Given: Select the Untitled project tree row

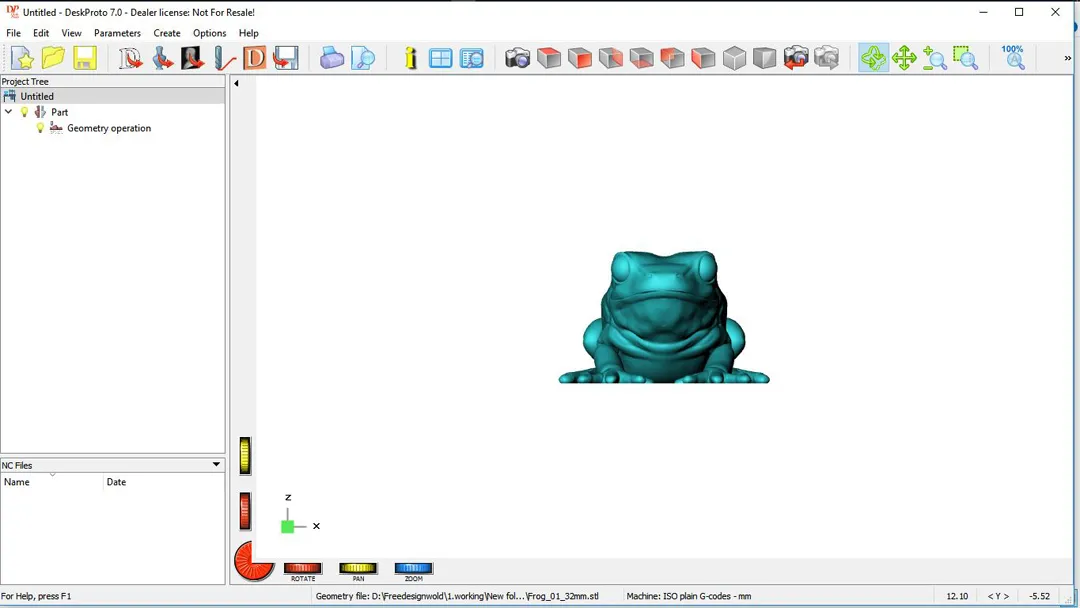Looking at the screenshot, I should pyautogui.click(x=112, y=96).
